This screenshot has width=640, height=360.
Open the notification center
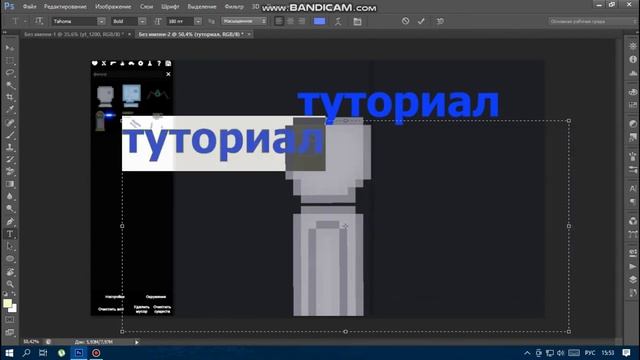pos(627,353)
